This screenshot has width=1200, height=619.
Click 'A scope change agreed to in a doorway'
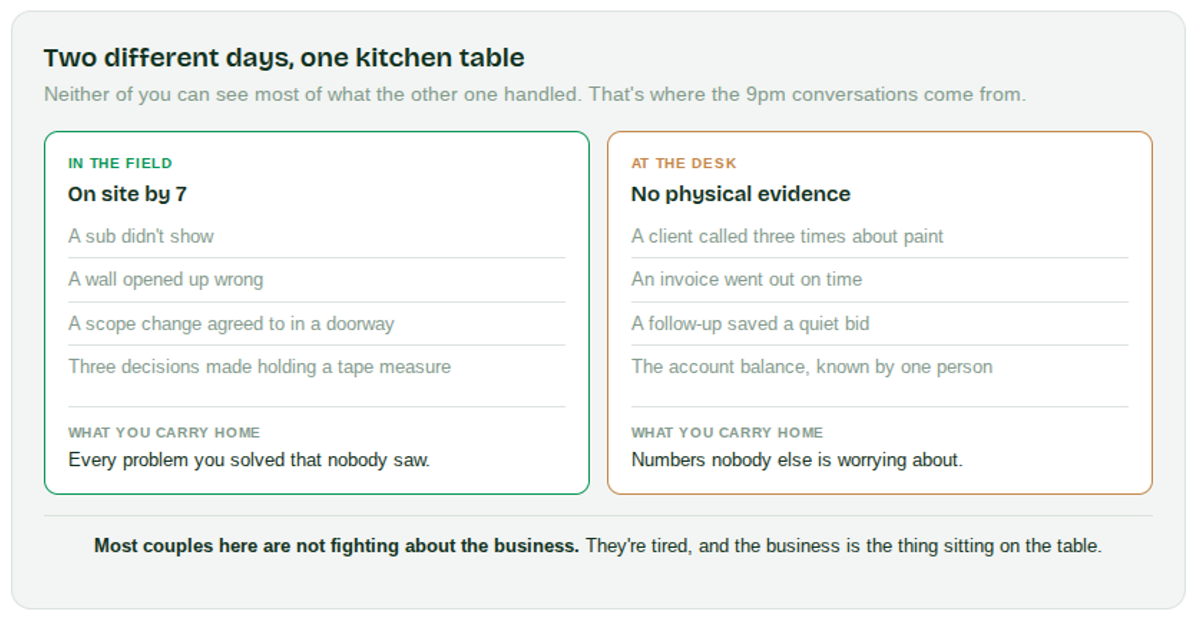(x=316, y=324)
